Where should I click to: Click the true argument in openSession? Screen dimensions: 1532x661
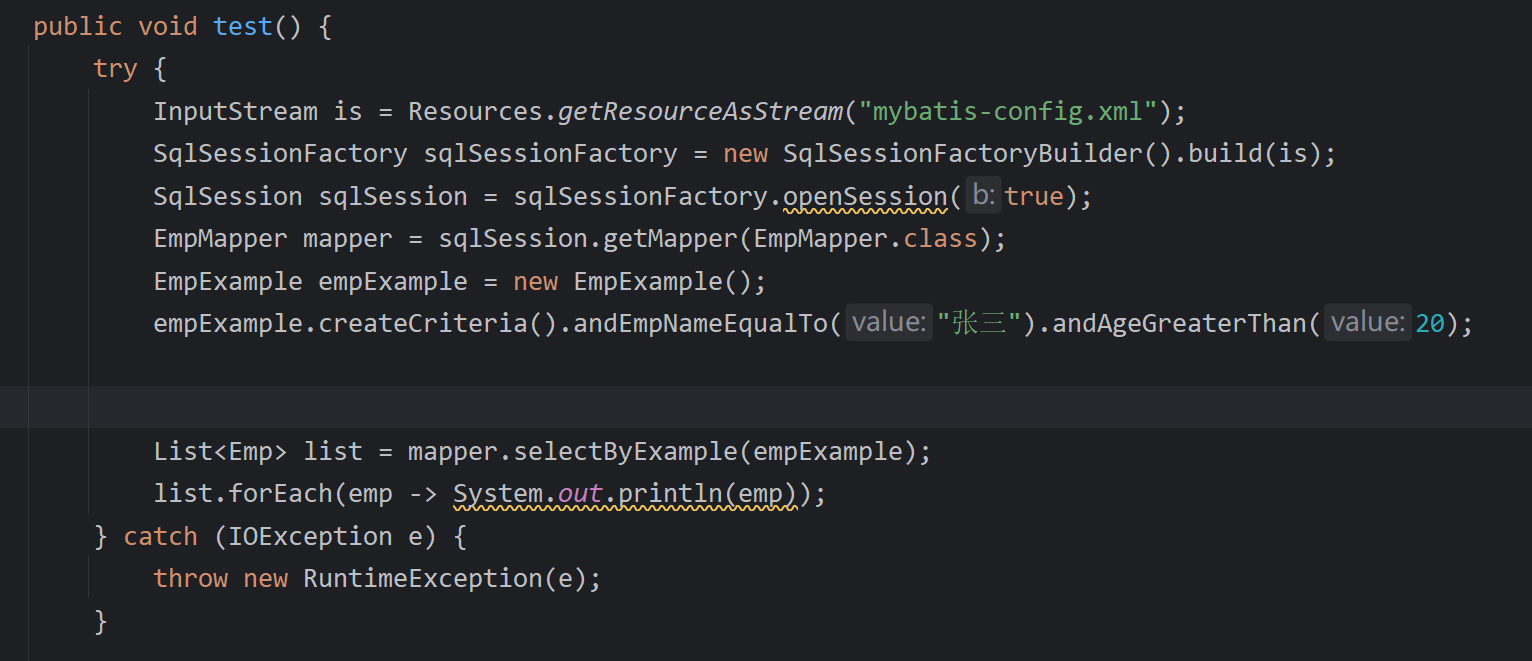point(1034,196)
